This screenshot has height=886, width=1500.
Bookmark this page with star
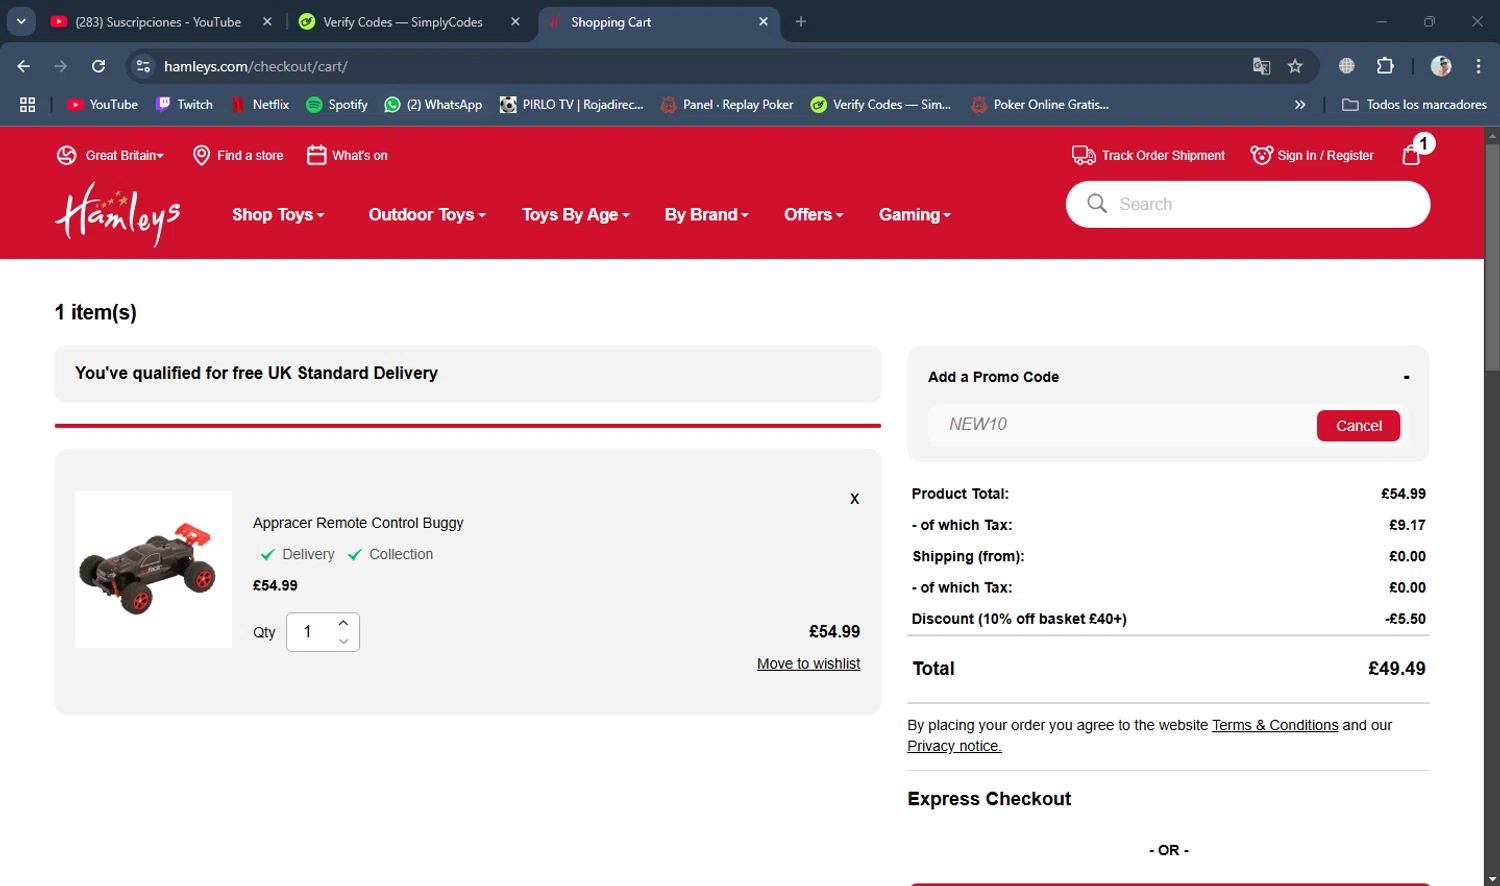click(1295, 66)
